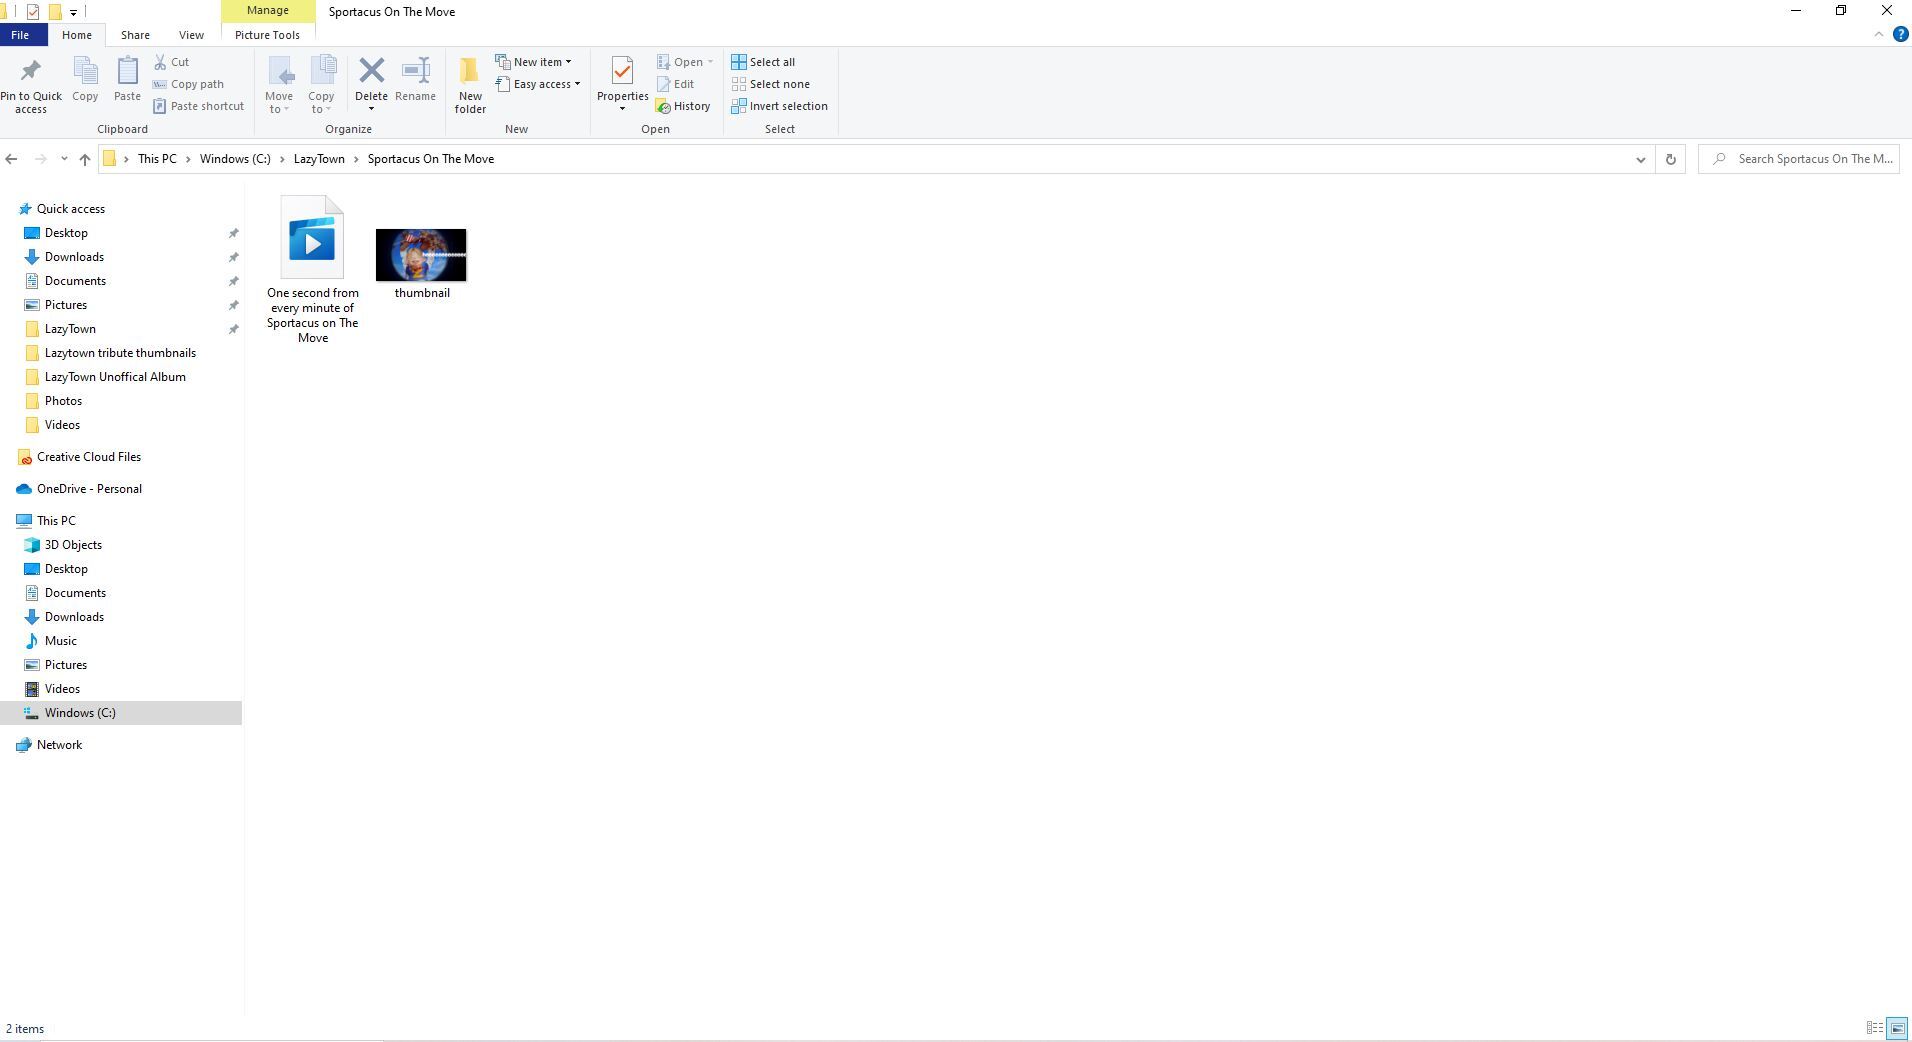Open the Picture Tools tab
This screenshot has width=1912, height=1042.
pos(267,35)
